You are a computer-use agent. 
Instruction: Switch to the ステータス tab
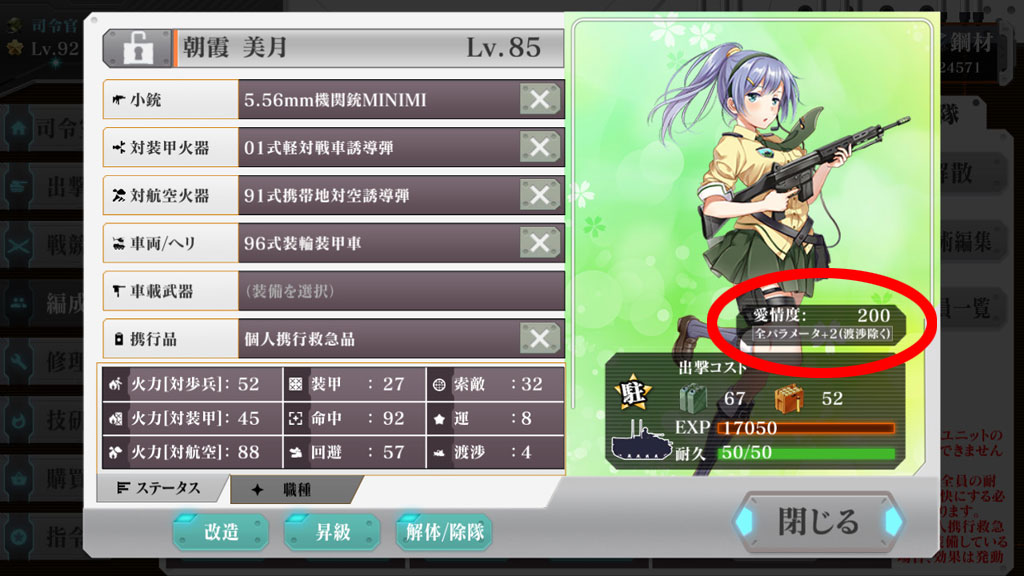(160, 488)
